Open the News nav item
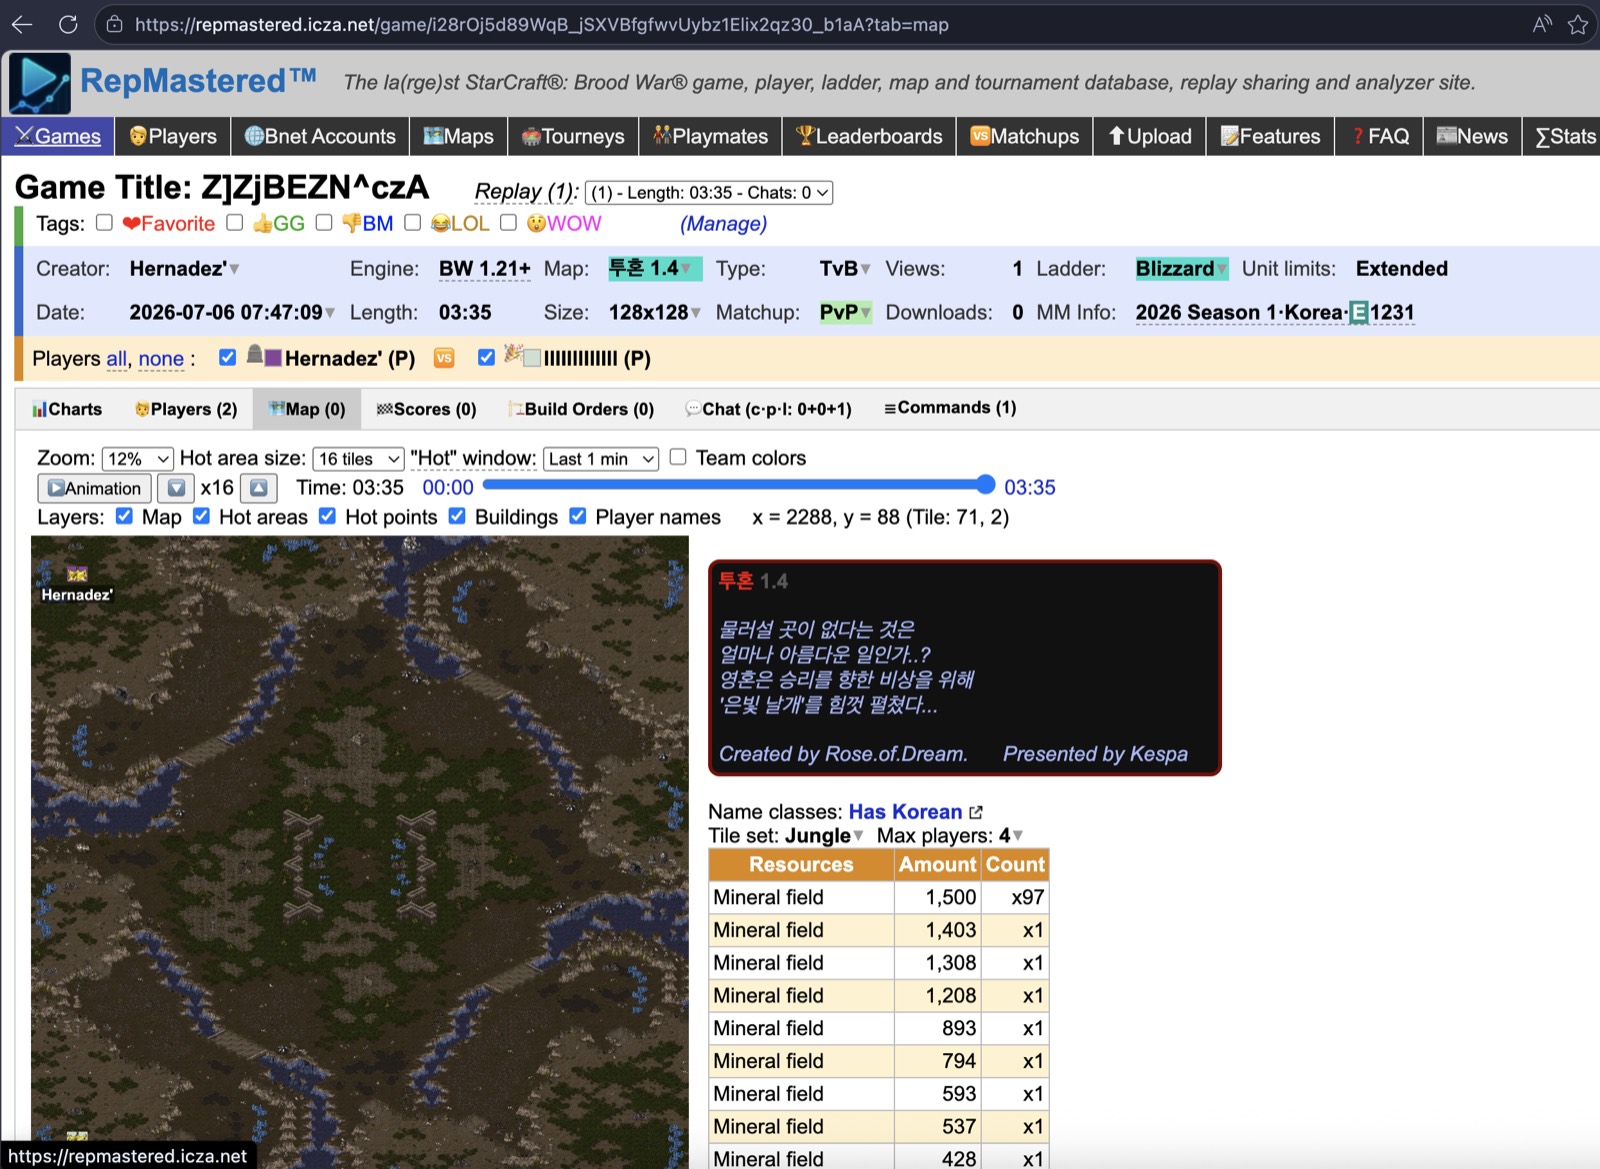This screenshot has width=1600, height=1169. pos(1472,136)
